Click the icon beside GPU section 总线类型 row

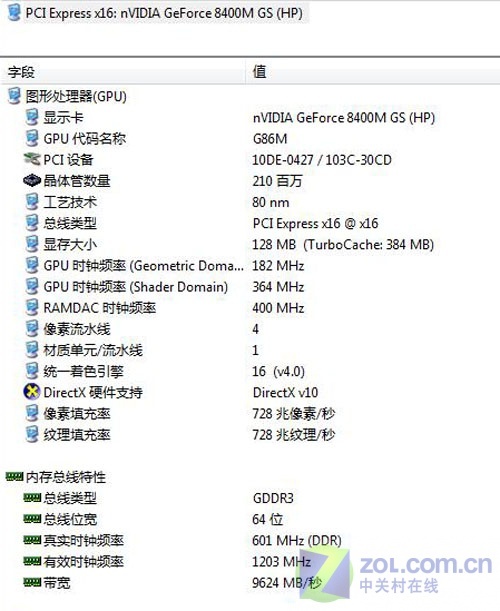32,223
